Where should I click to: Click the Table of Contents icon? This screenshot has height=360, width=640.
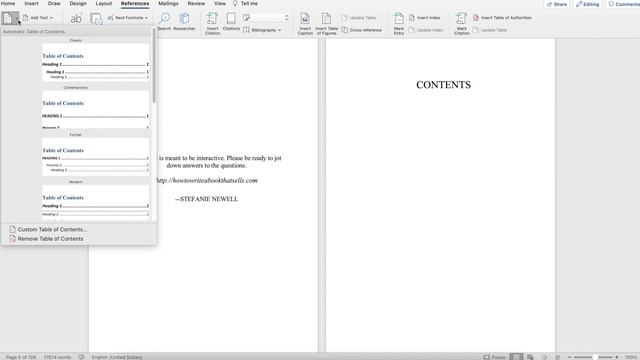pos(7,18)
